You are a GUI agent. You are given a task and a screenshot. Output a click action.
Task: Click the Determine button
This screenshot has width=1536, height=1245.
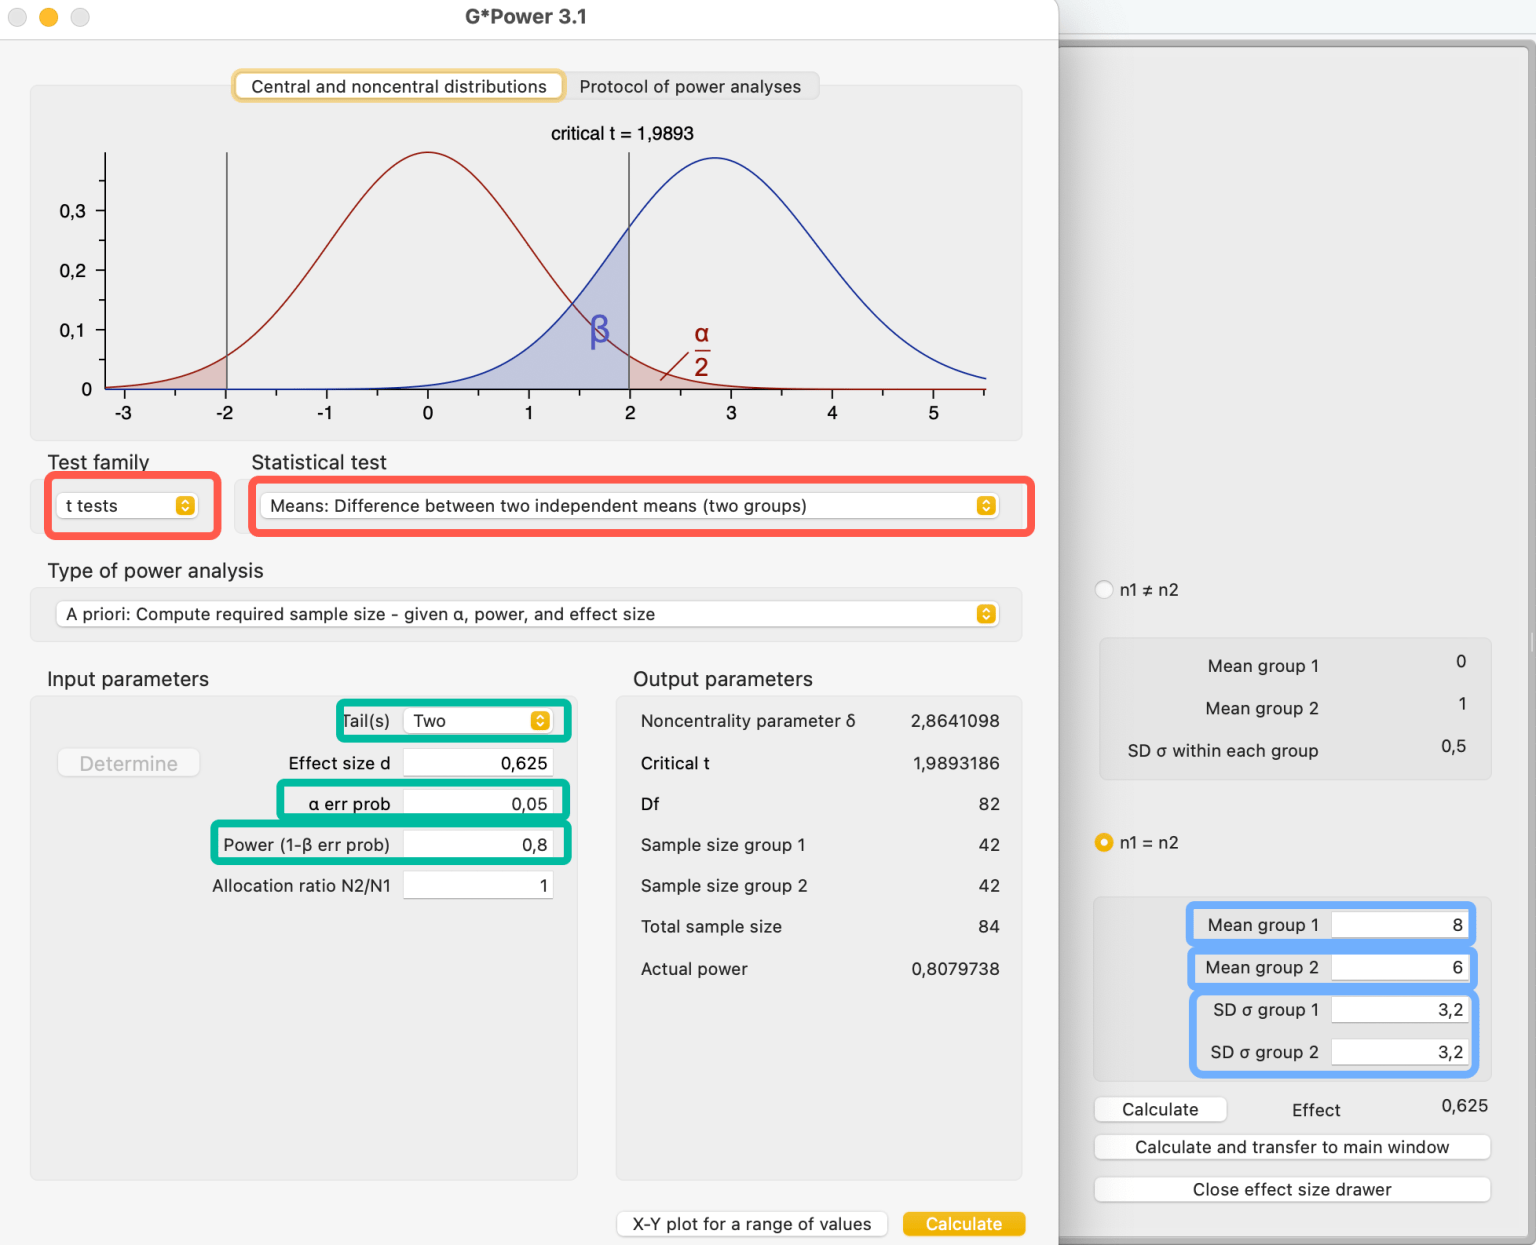(128, 763)
